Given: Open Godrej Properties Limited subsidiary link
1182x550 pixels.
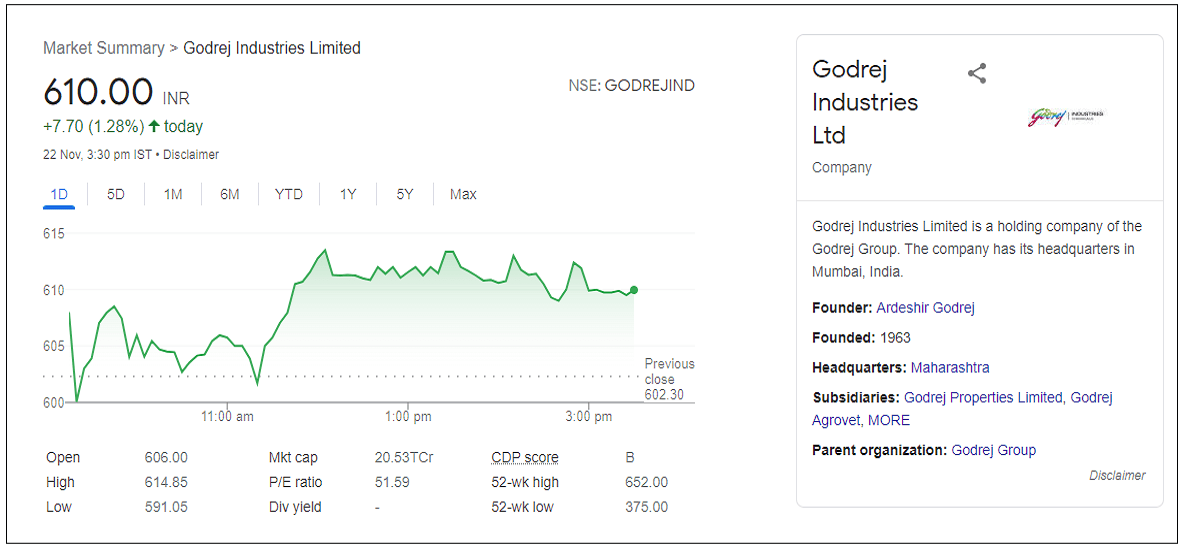Looking at the screenshot, I should click(983, 397).
